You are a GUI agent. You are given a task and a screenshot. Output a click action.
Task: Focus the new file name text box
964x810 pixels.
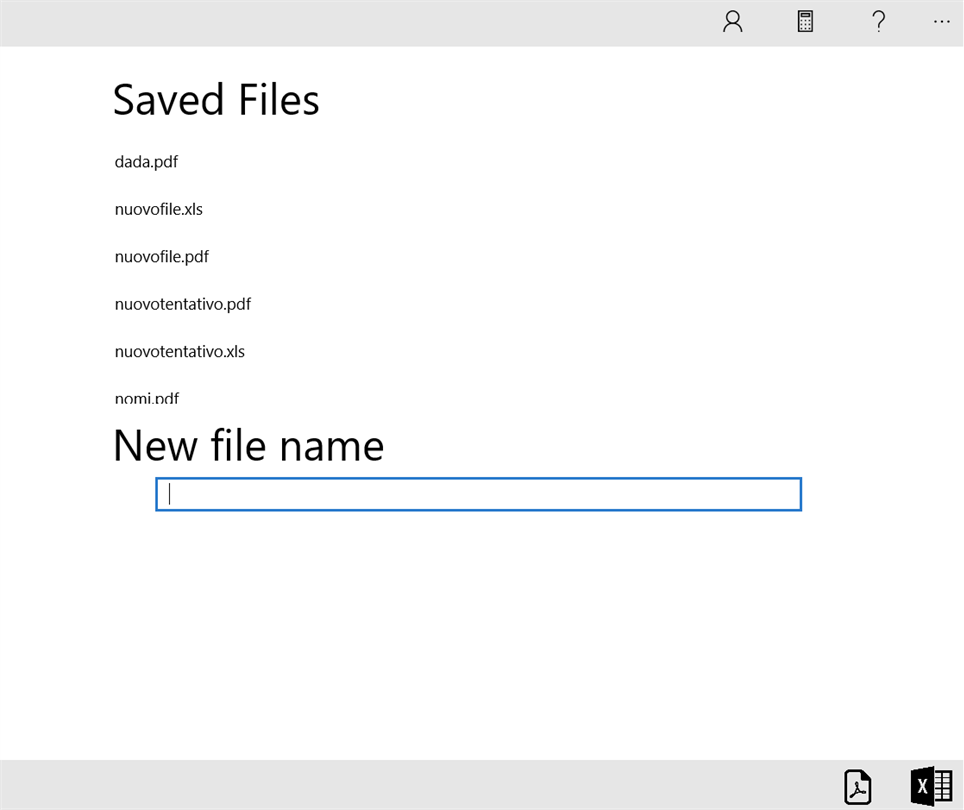click(478, 494)
